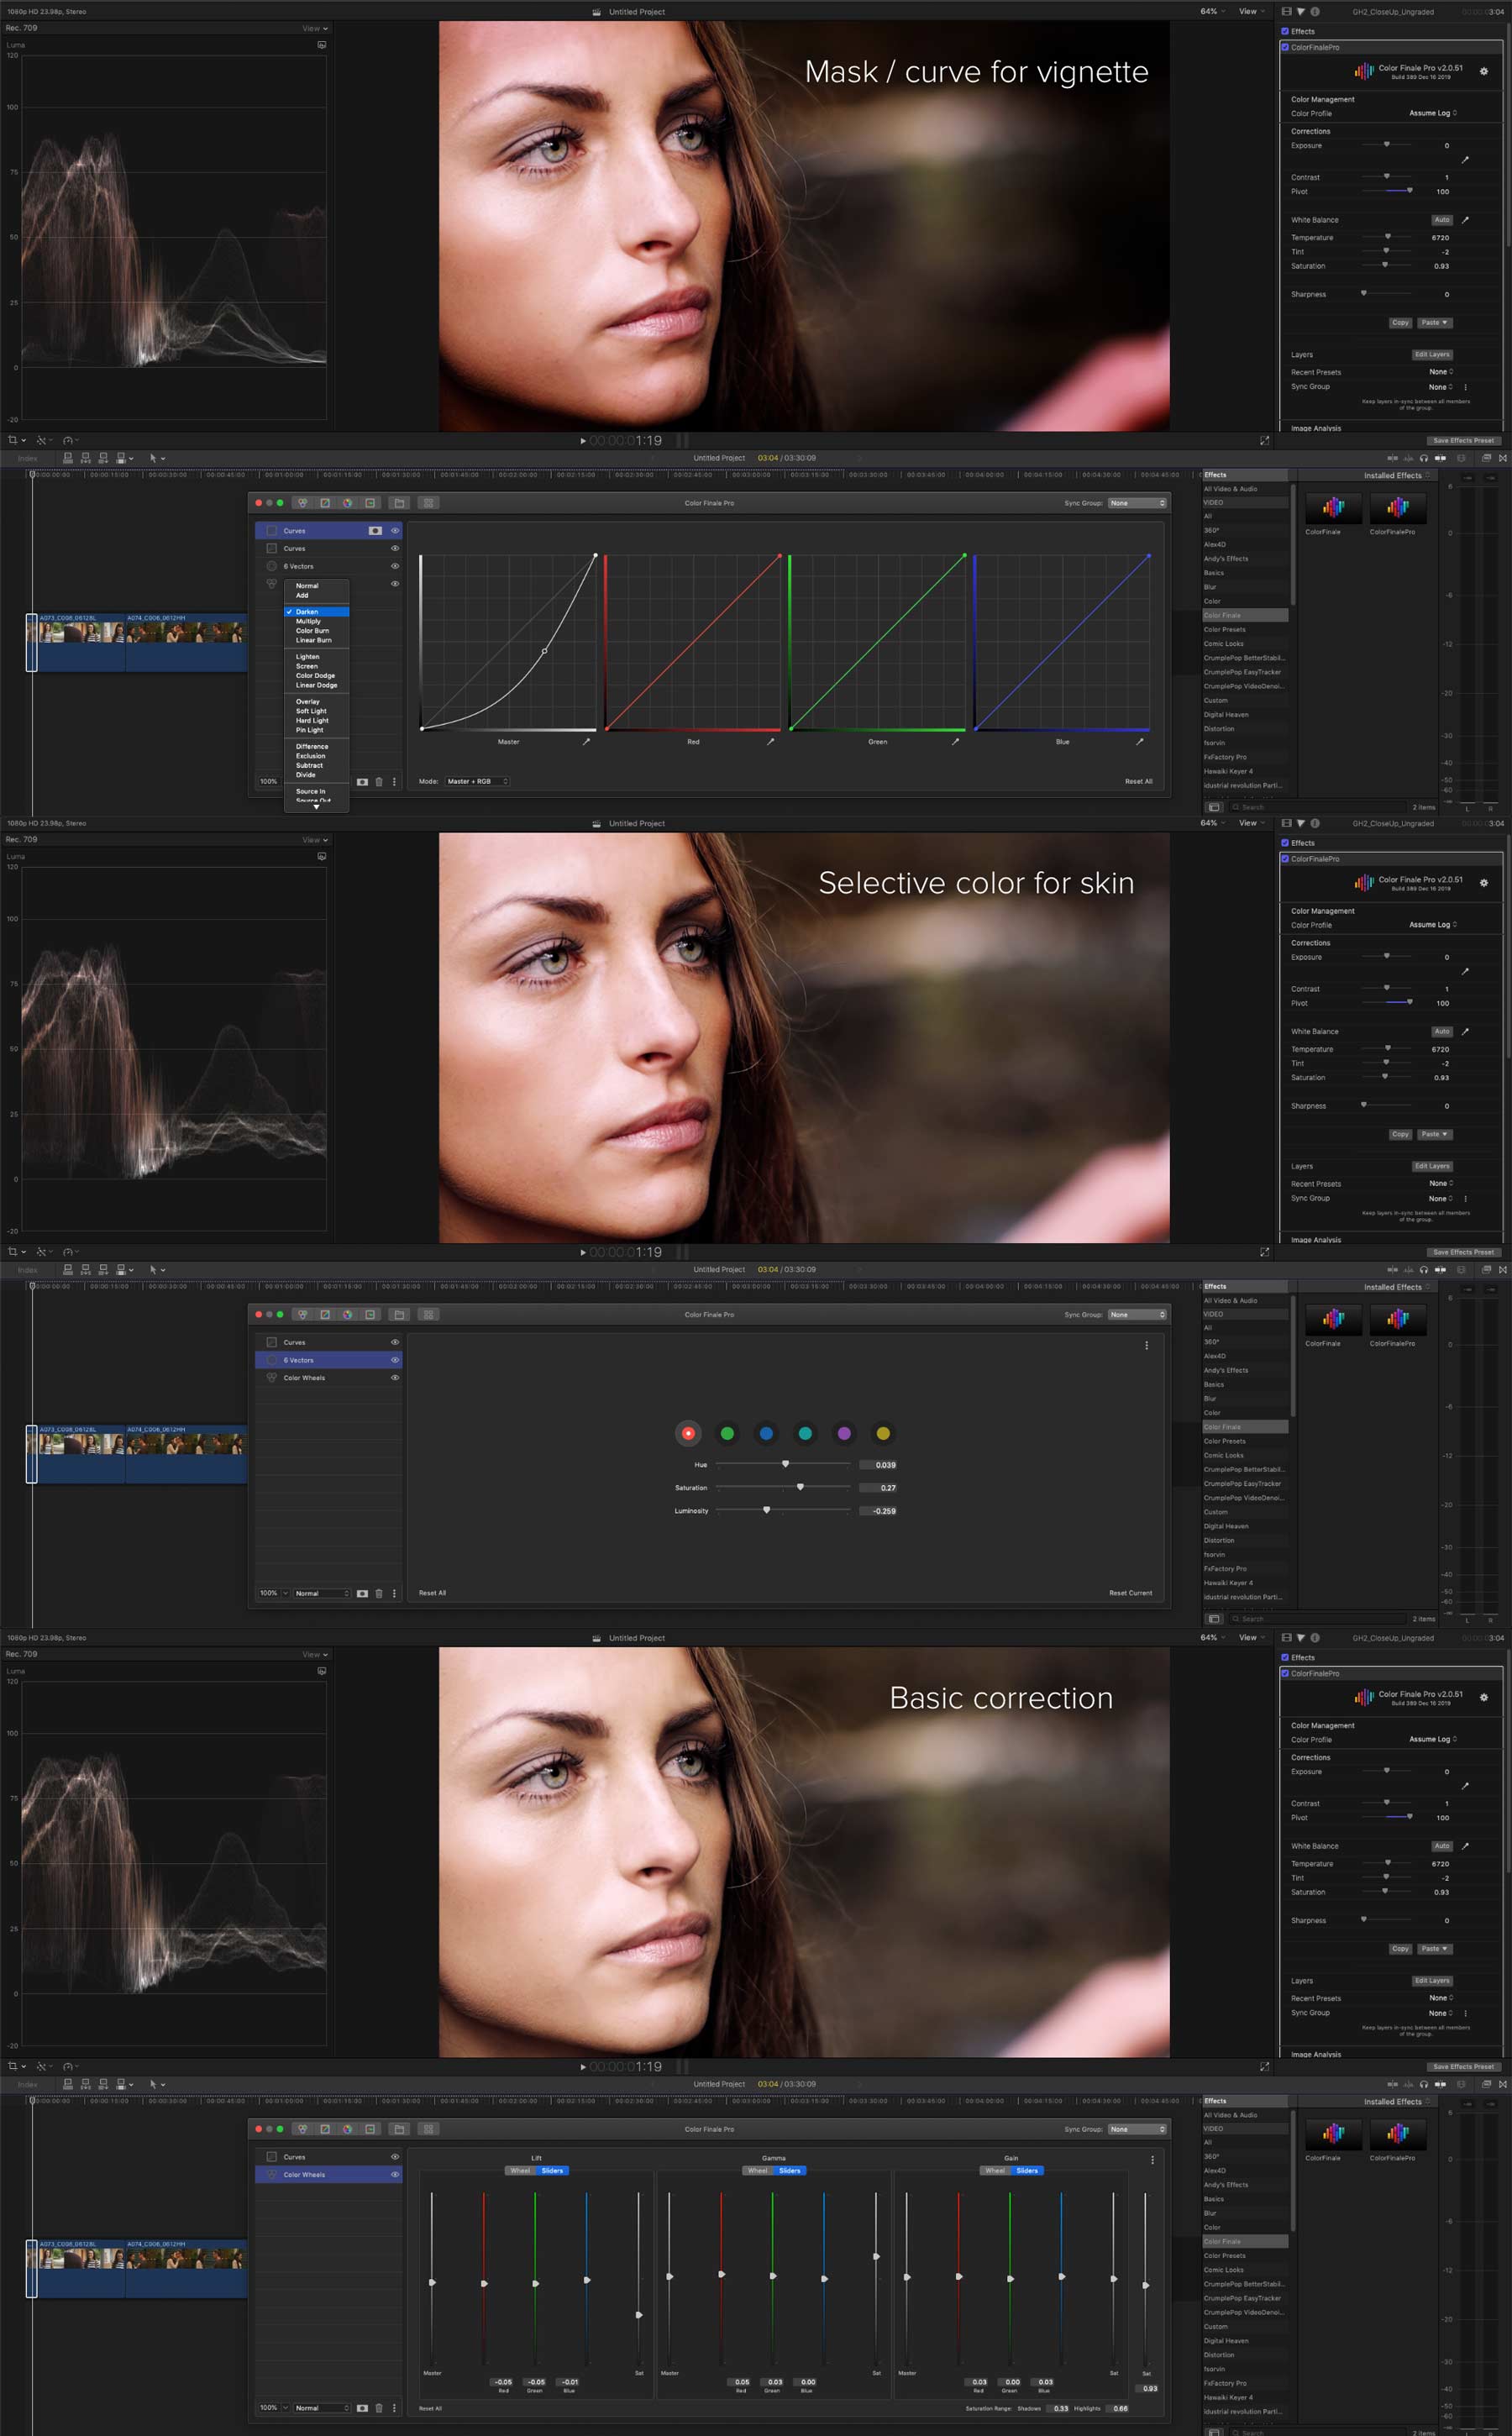Choose Multiply from the blend mode menu
1512x2436 pixels.
tap(308, 621)
